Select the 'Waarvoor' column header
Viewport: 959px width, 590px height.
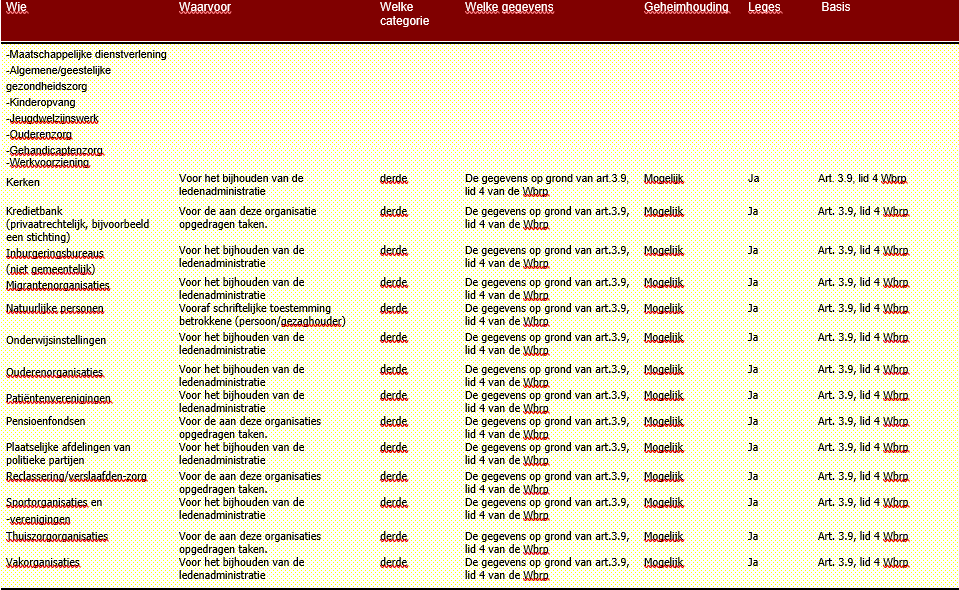click(x=204, y=8)
